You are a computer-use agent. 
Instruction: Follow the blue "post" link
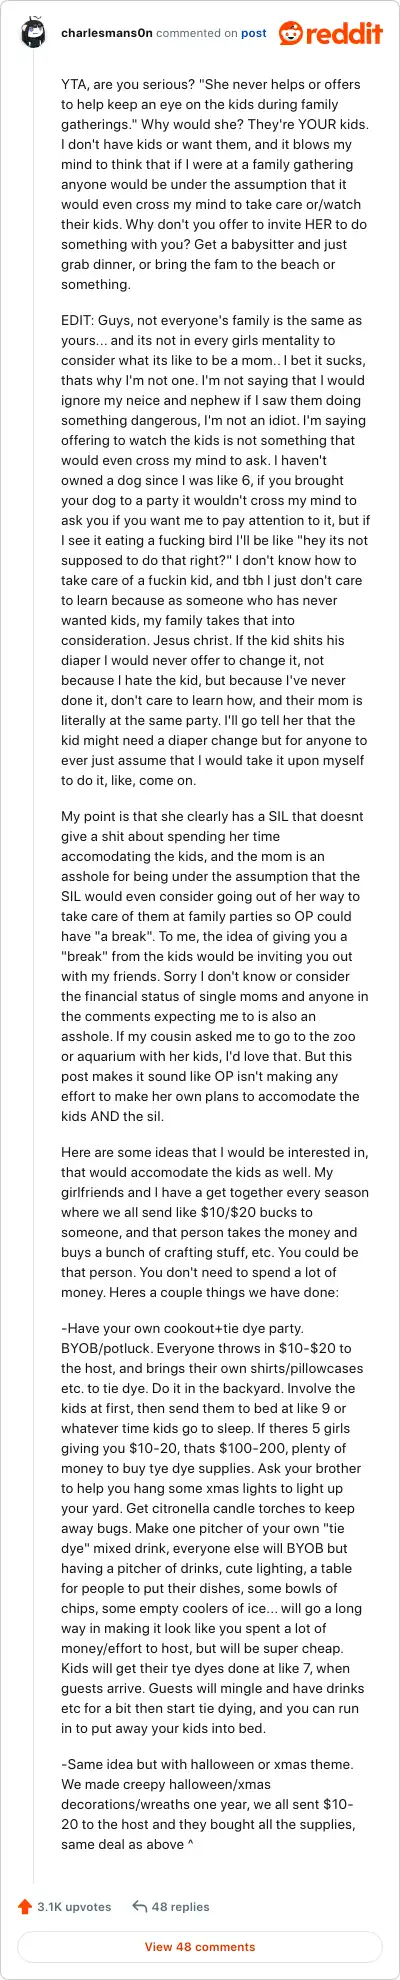point(254,32)
